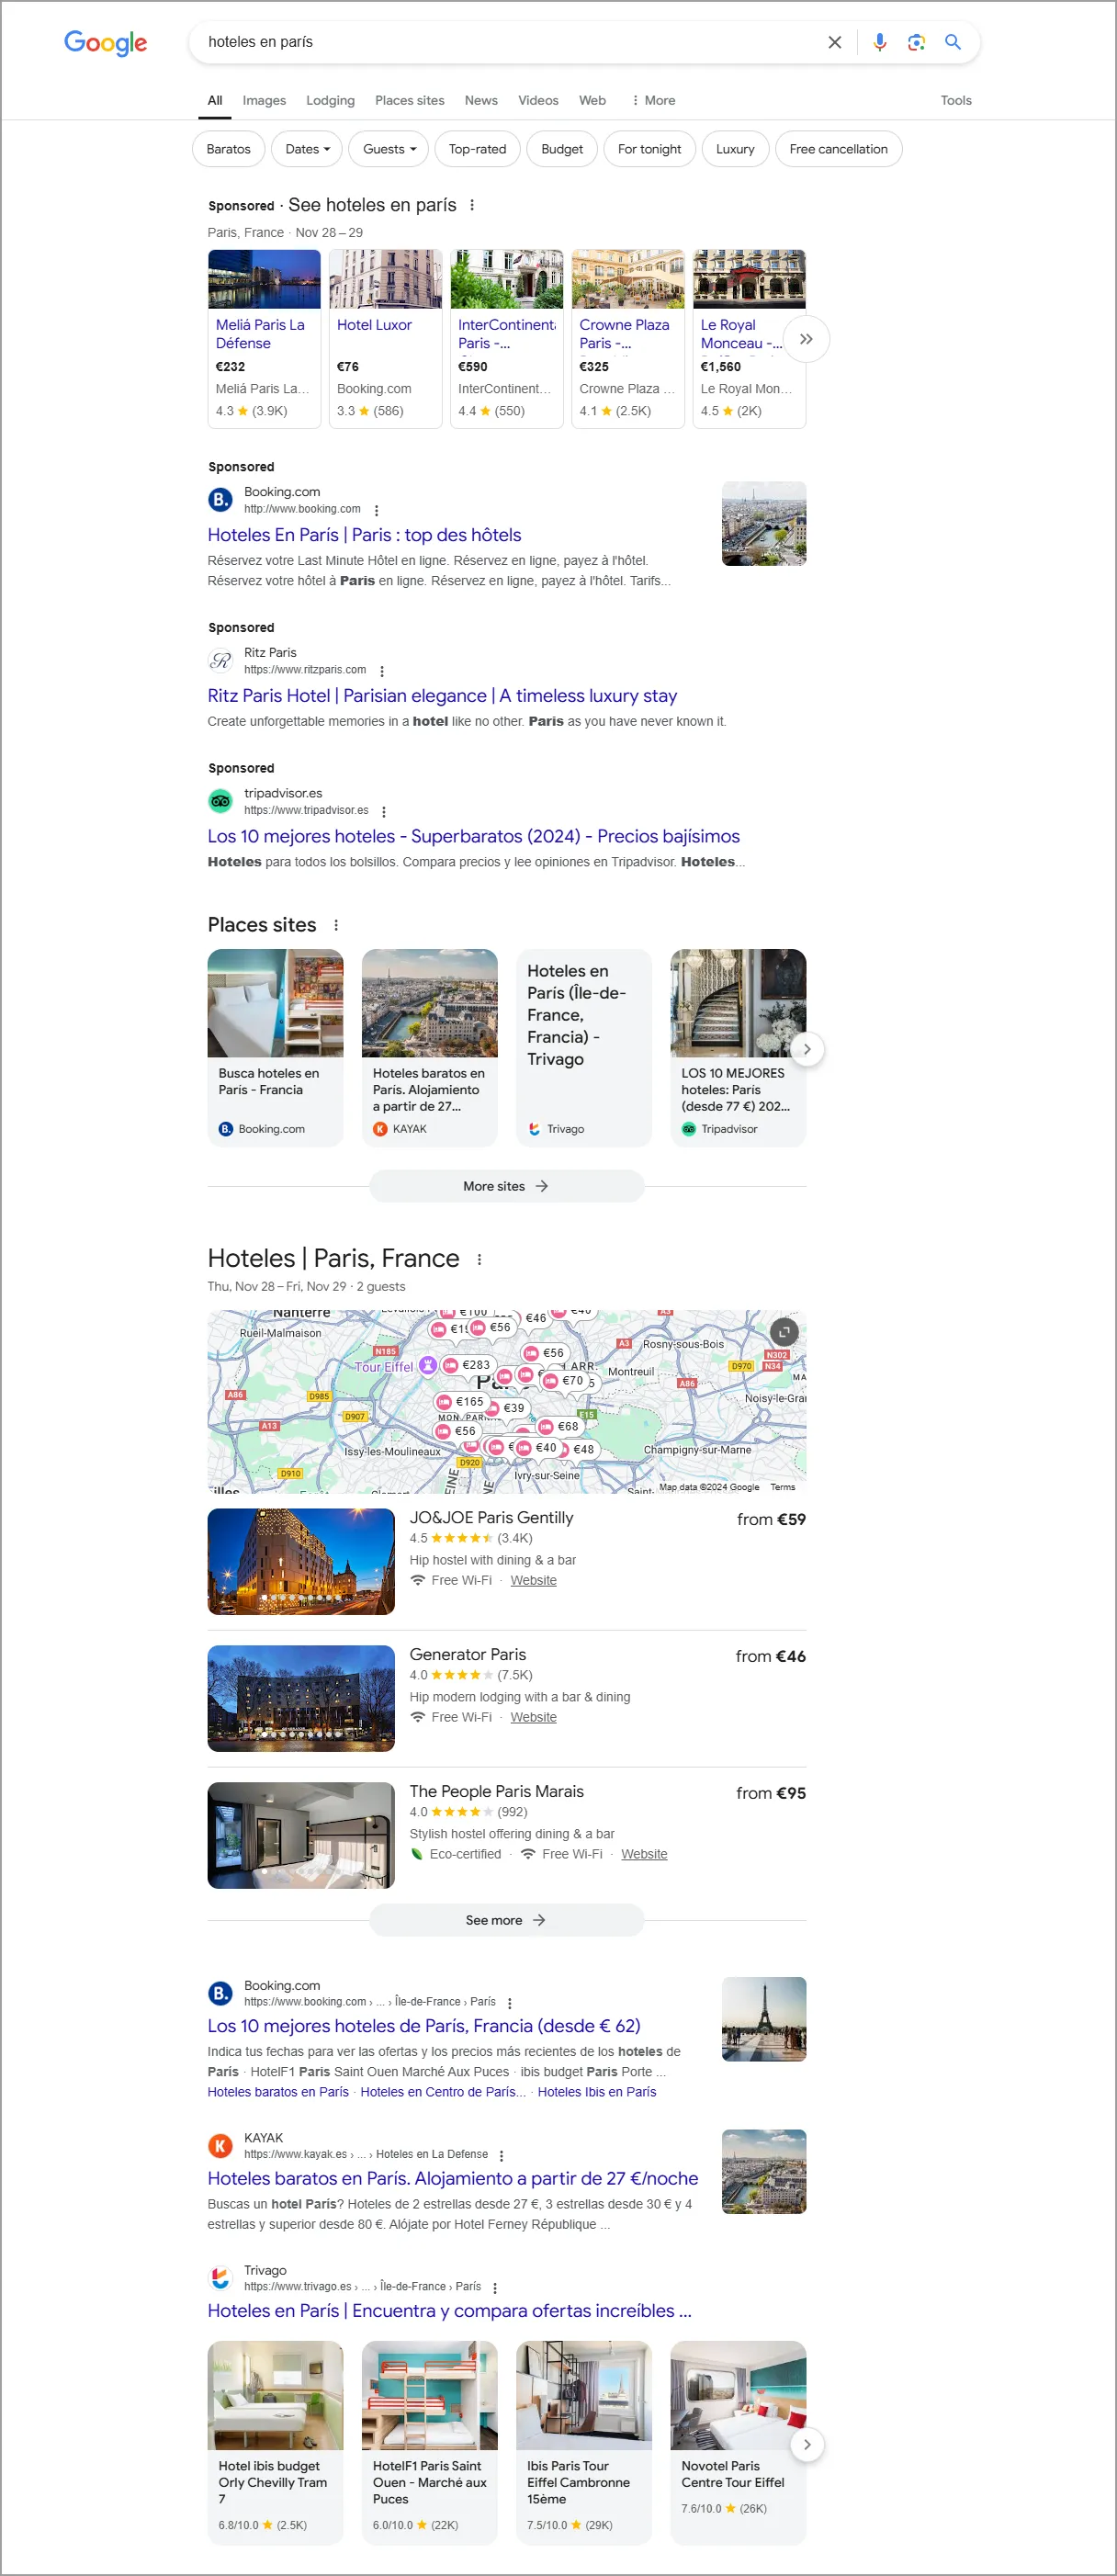
Task: Expand More sites under Places sites
Action: [x=506, y=1186]
